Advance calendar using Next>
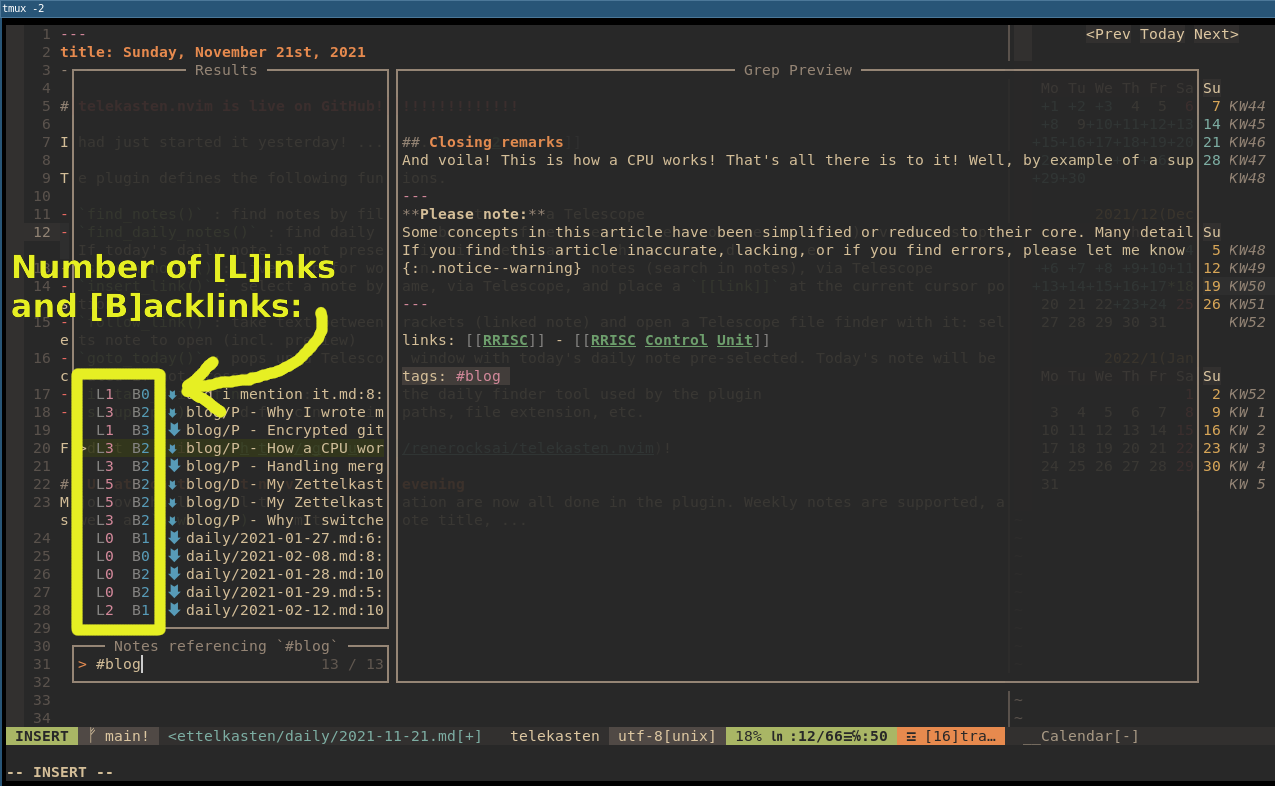The height and width of the screenshot is (786, 1275). click(x=1216, y=34)
